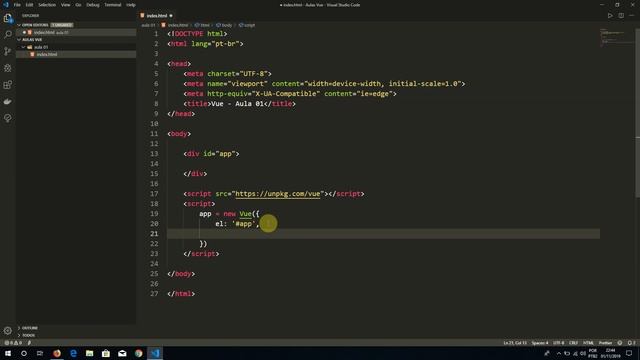
Task: Click the VS Code taskbar icon
Action: pos(155,353)
